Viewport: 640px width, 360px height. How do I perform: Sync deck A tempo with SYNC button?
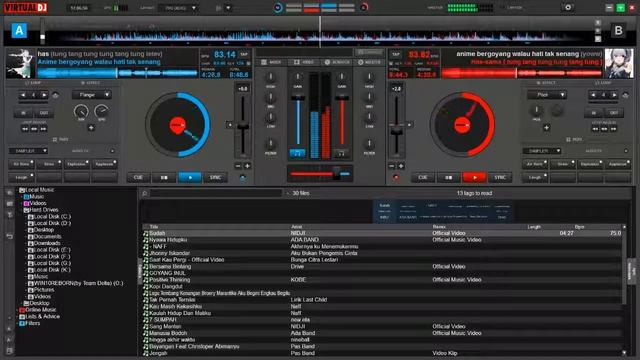coord(216,178)
